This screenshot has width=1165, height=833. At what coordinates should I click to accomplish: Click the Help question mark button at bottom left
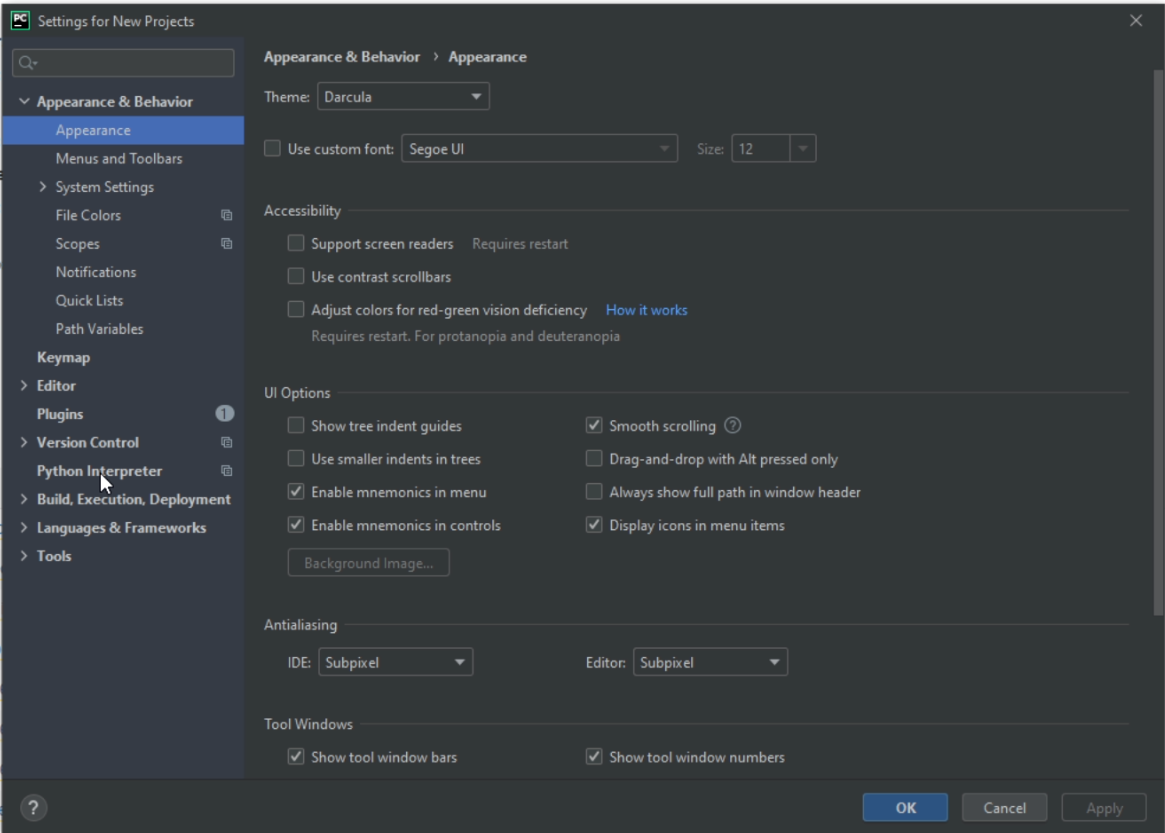coord(33,808)
